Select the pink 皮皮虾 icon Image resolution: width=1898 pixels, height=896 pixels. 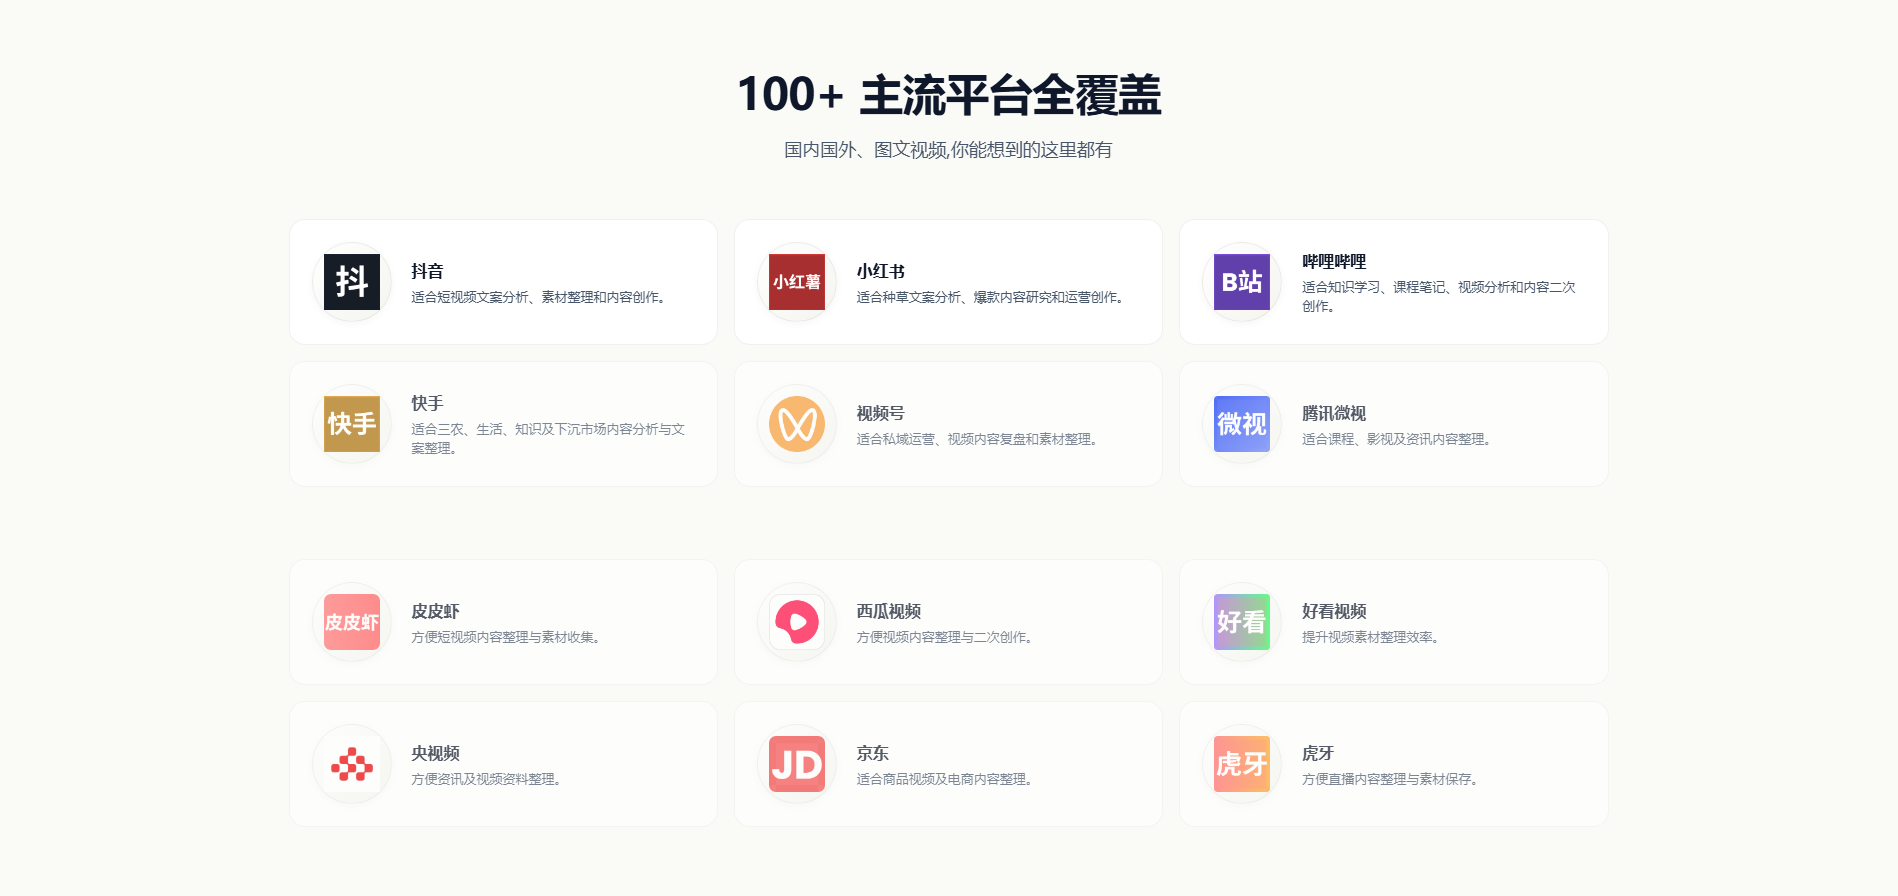click(352, 622)
